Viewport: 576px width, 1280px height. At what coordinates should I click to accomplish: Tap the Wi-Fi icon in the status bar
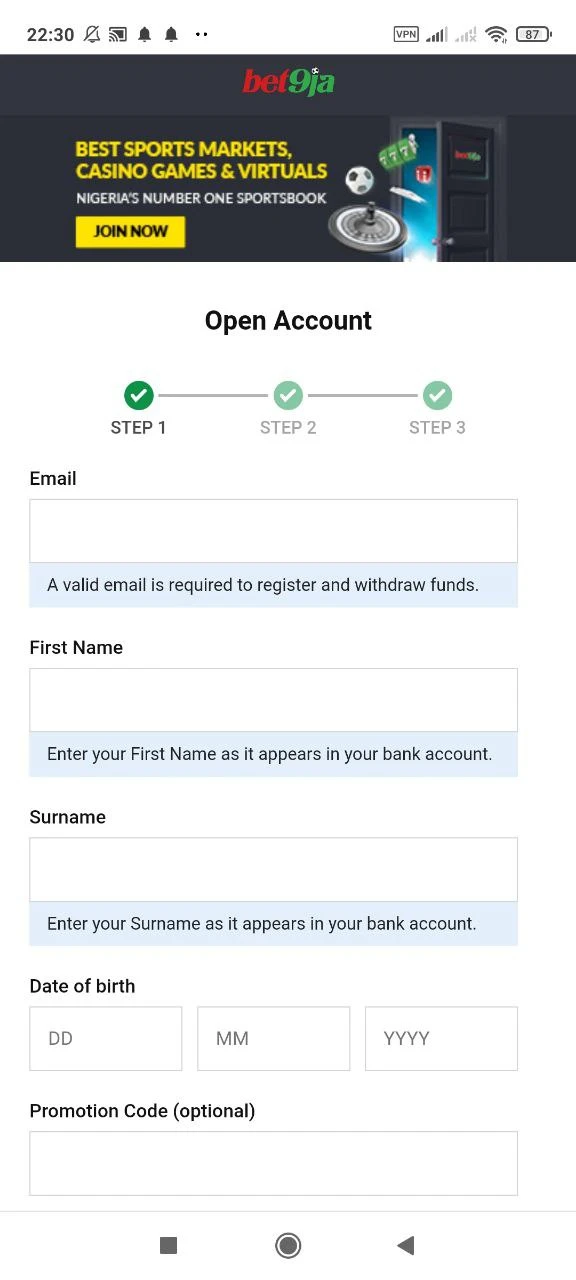(496, 33)
